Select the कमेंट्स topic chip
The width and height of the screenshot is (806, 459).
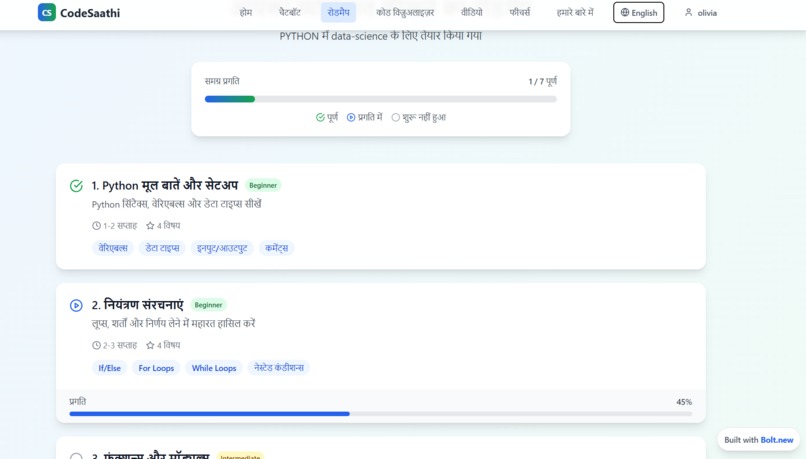point(277,248)
